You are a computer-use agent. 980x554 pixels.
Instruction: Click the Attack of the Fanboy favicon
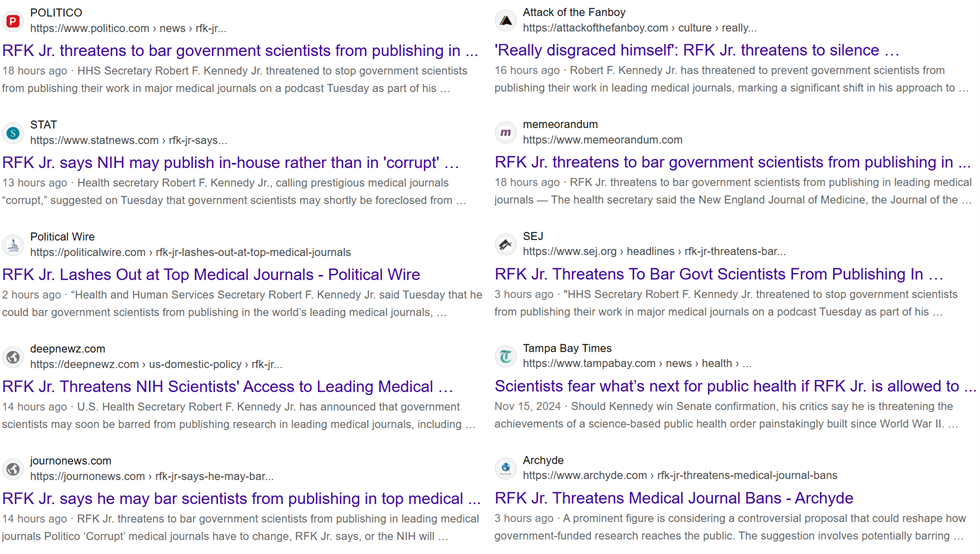[505, 21]
